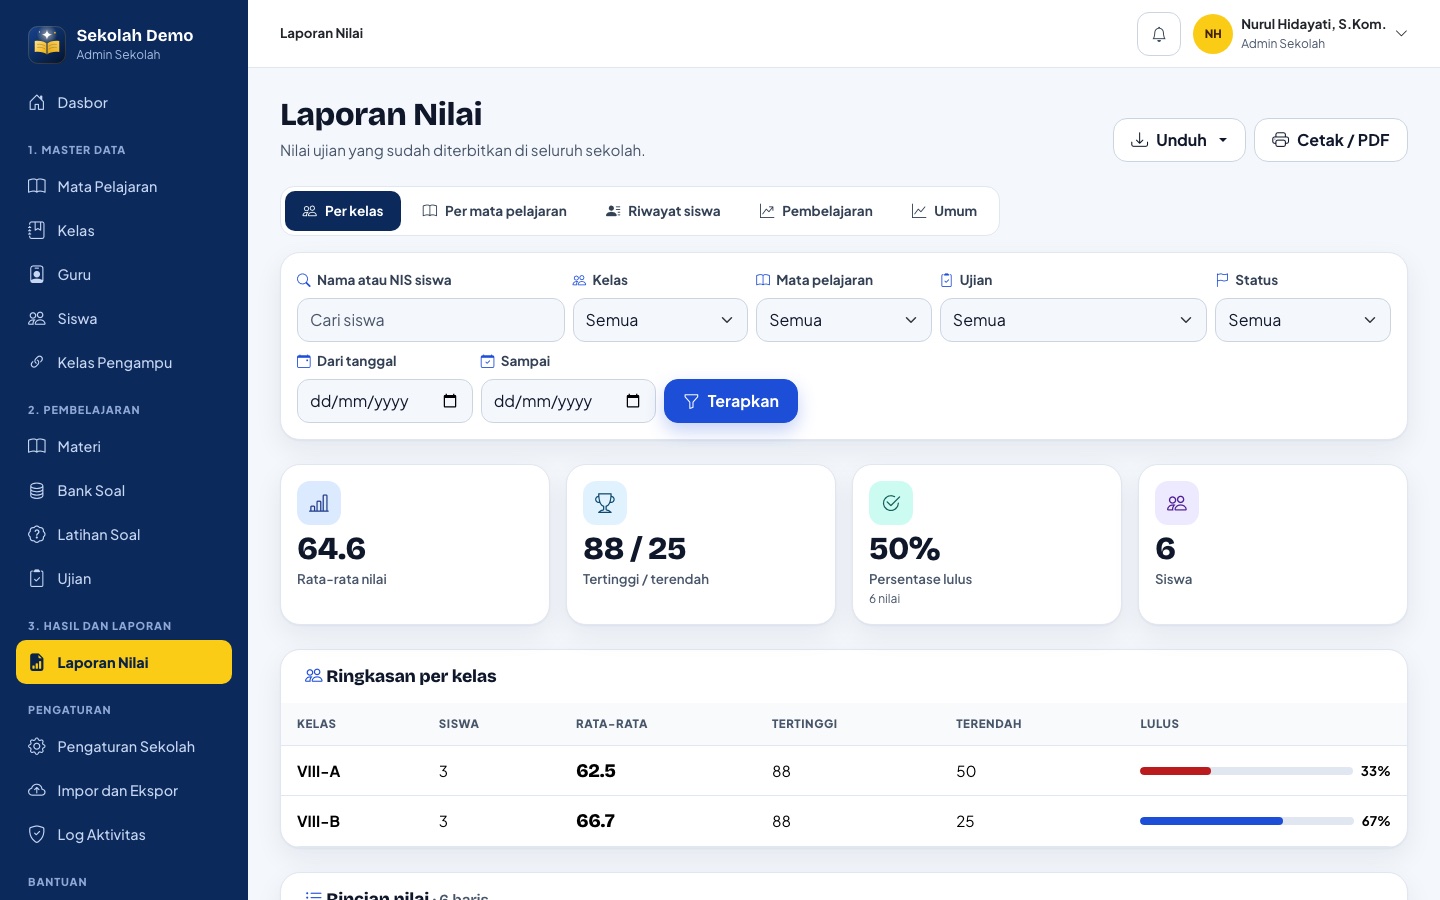Open the Status filter dropdown
Image resolution: width=1440 pixels, height=900 pixels.
coord(1303,320)
